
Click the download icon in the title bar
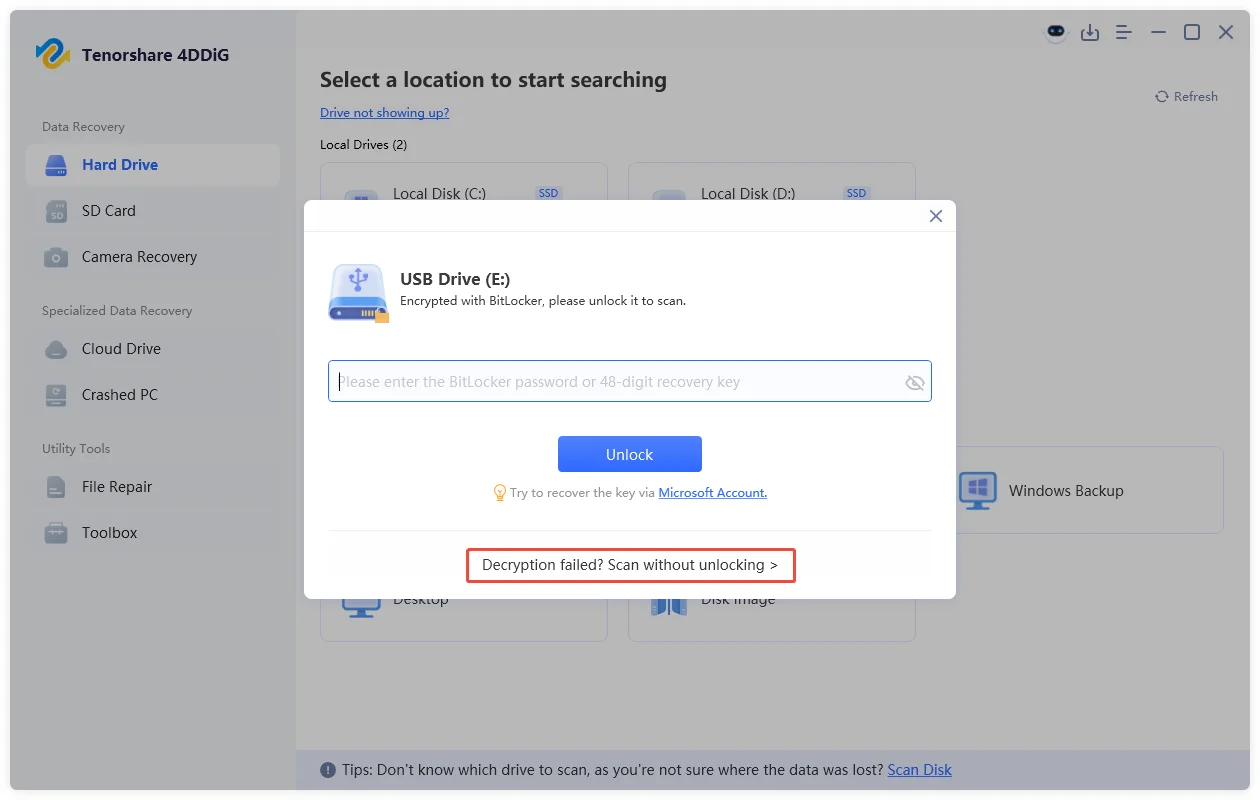pyautogui.click(x=1090, y=32)
